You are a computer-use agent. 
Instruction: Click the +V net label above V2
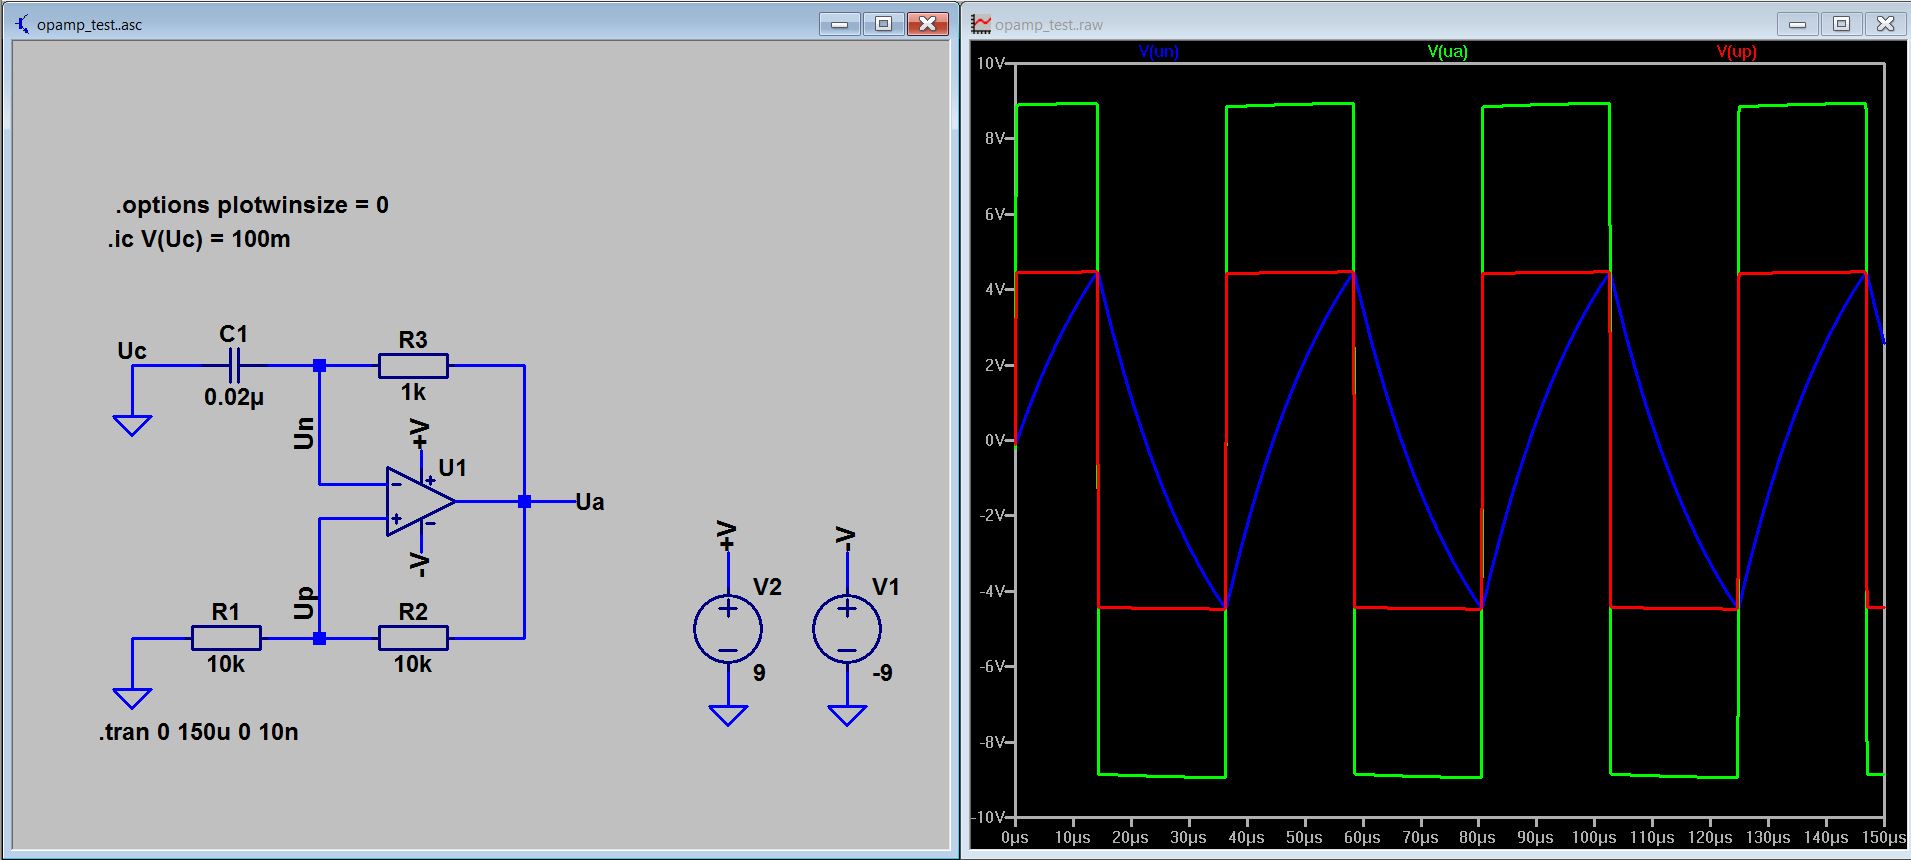tap(728, 536)
